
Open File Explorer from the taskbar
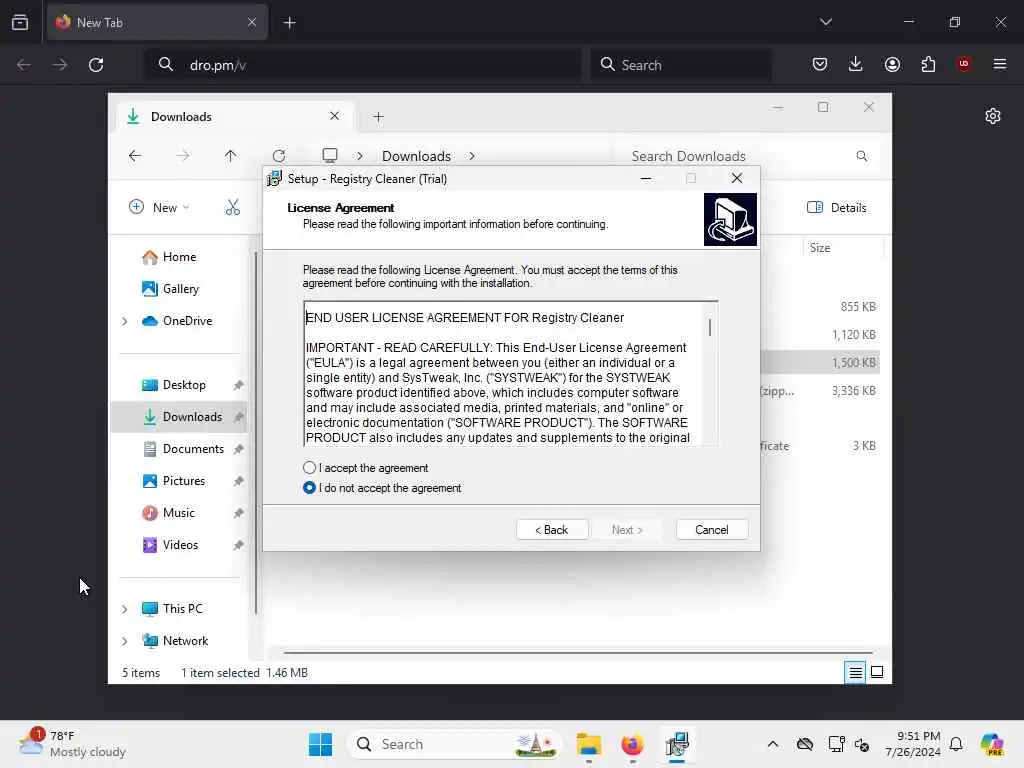coord(588,744)
